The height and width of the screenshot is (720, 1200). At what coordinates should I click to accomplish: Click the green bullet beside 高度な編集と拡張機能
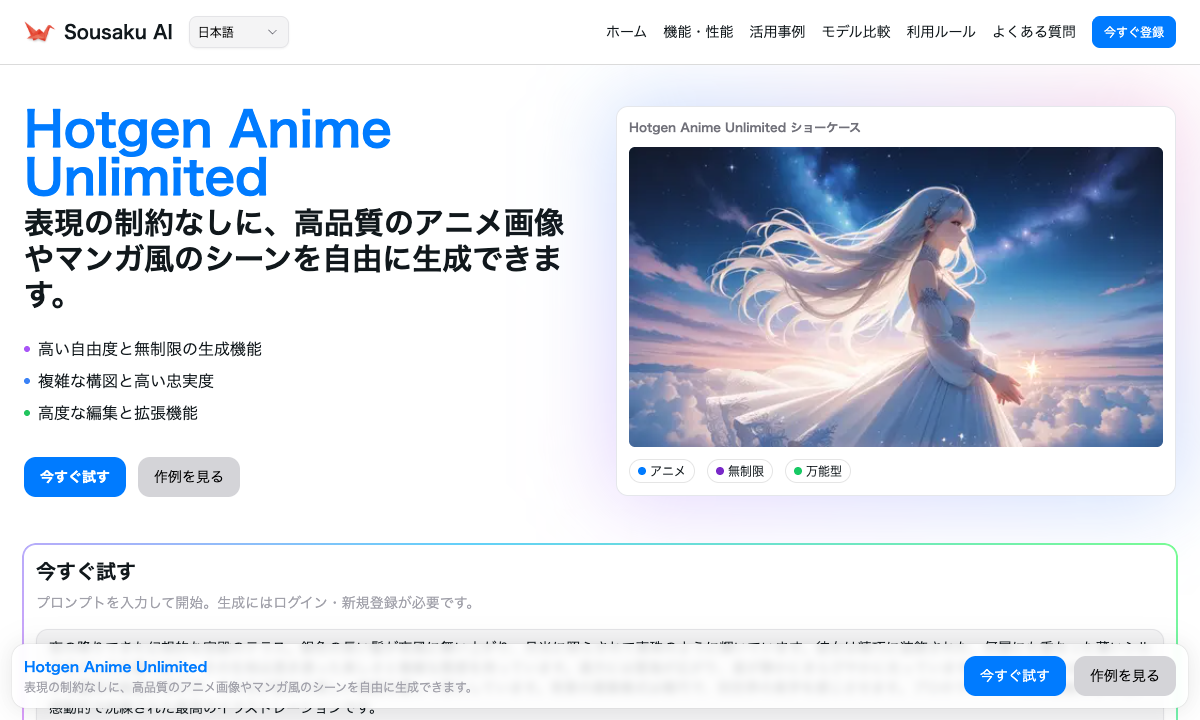tap(29, 413)
